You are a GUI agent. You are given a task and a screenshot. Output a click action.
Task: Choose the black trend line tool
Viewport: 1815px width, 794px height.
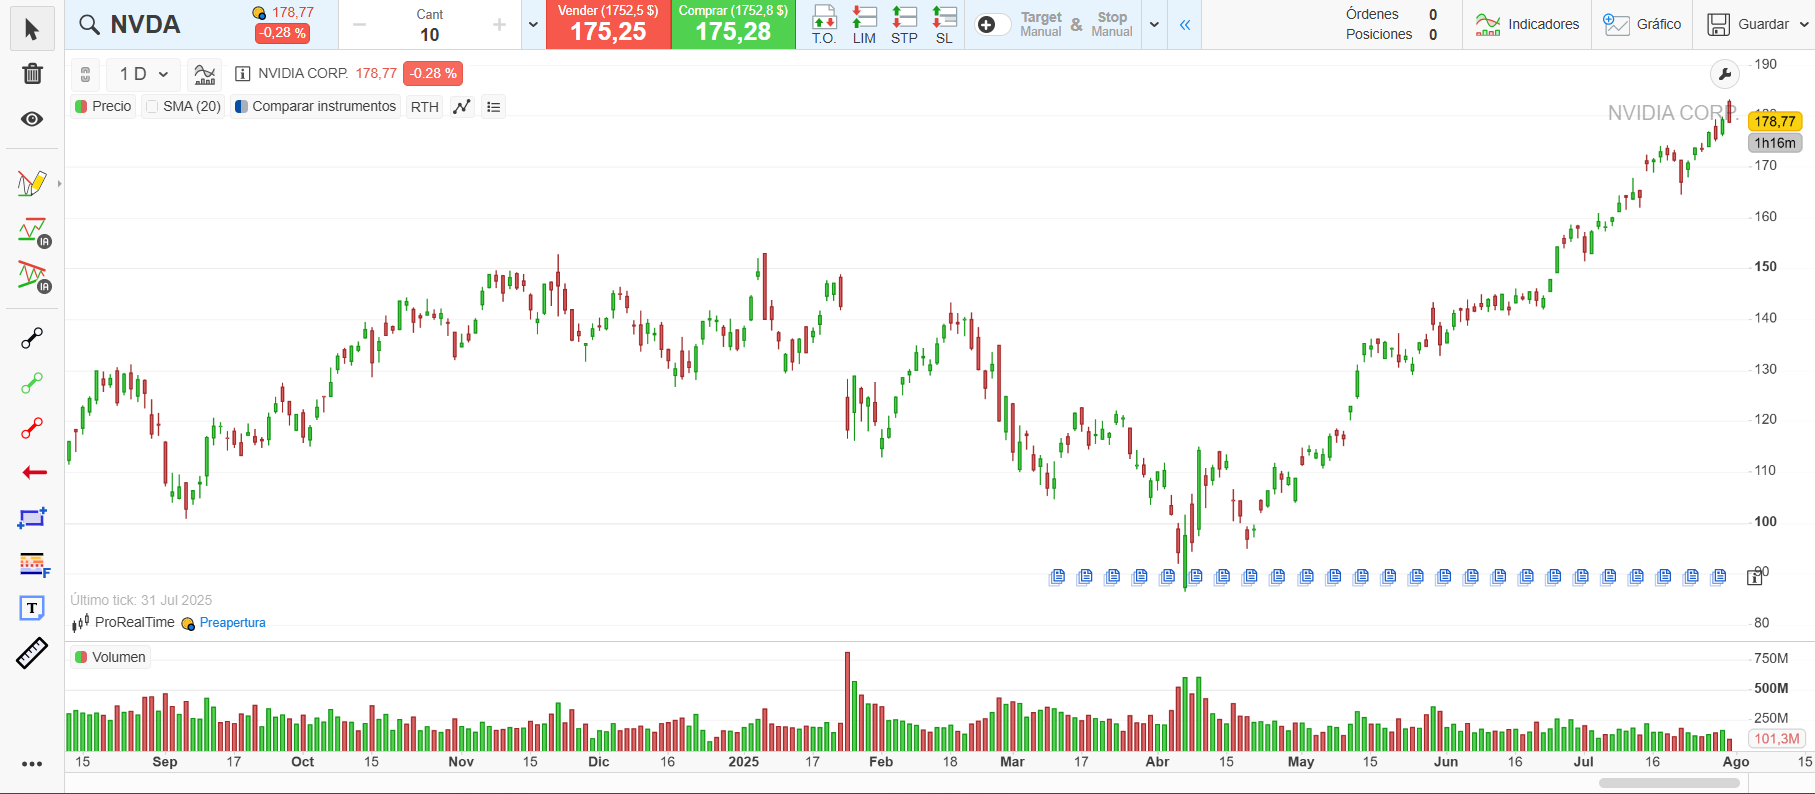32,338
